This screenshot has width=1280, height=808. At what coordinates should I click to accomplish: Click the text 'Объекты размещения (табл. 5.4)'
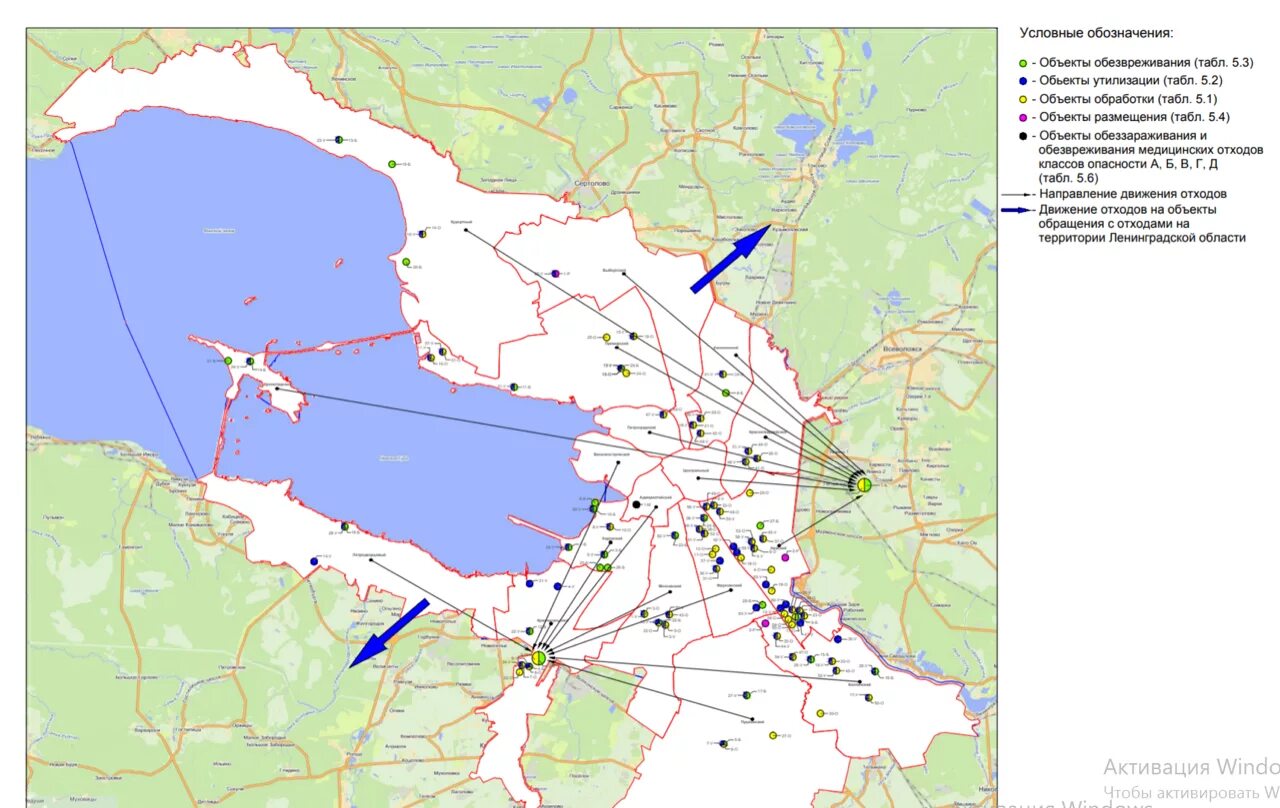(1134, 117)
